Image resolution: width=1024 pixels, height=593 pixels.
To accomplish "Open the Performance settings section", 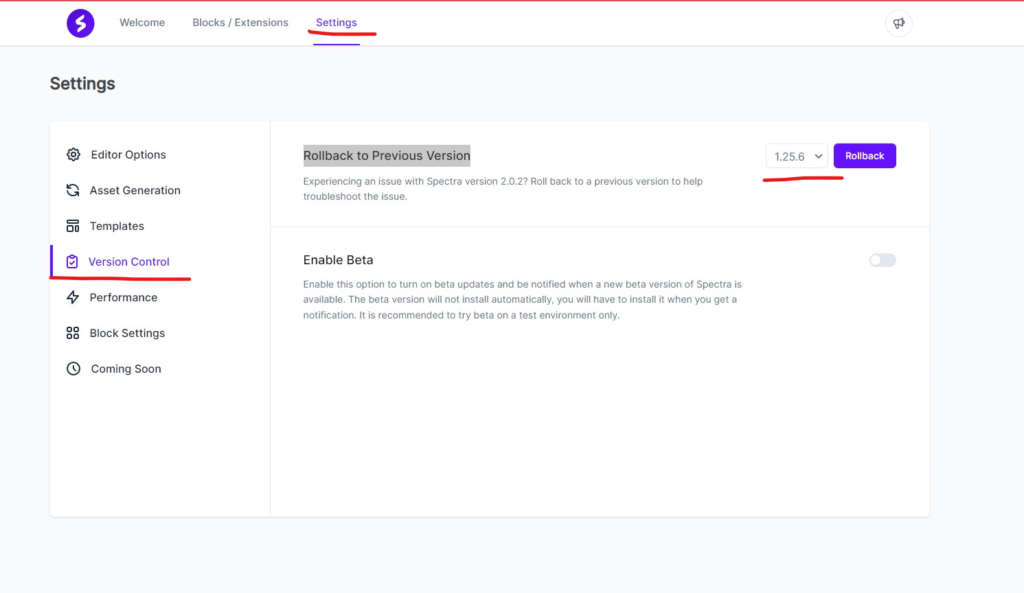I will point(123,297).
